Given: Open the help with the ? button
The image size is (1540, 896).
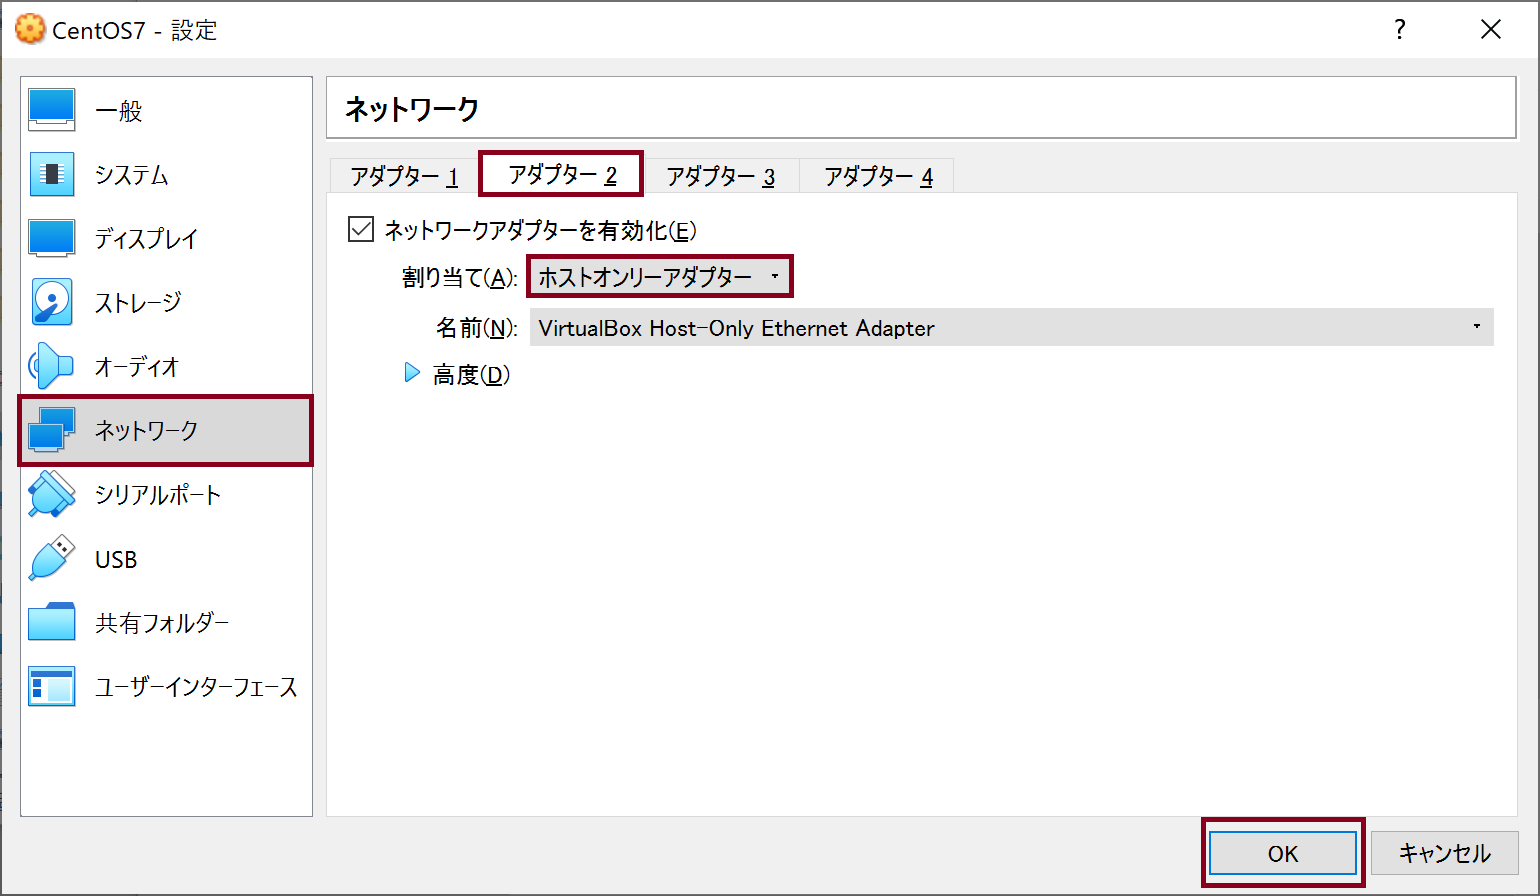Looking at the screenshot, I should 1399,30.
